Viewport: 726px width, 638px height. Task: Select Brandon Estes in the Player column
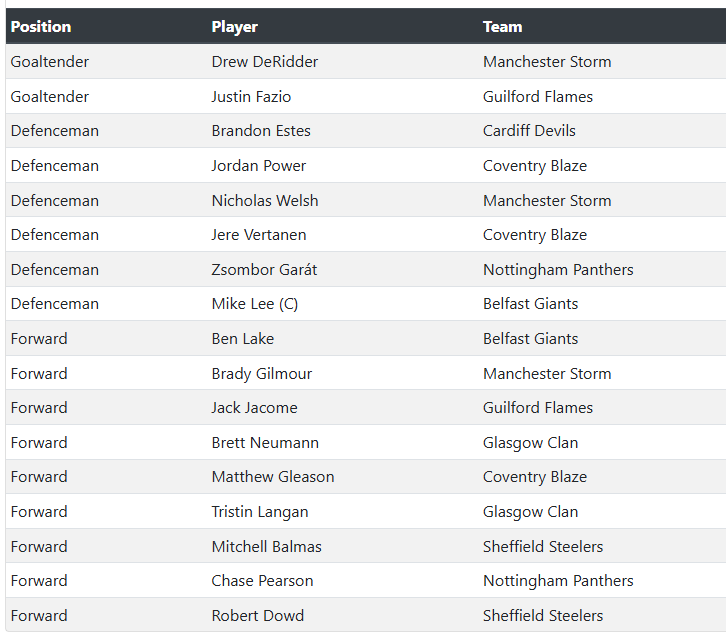click(x=261, y=131)
